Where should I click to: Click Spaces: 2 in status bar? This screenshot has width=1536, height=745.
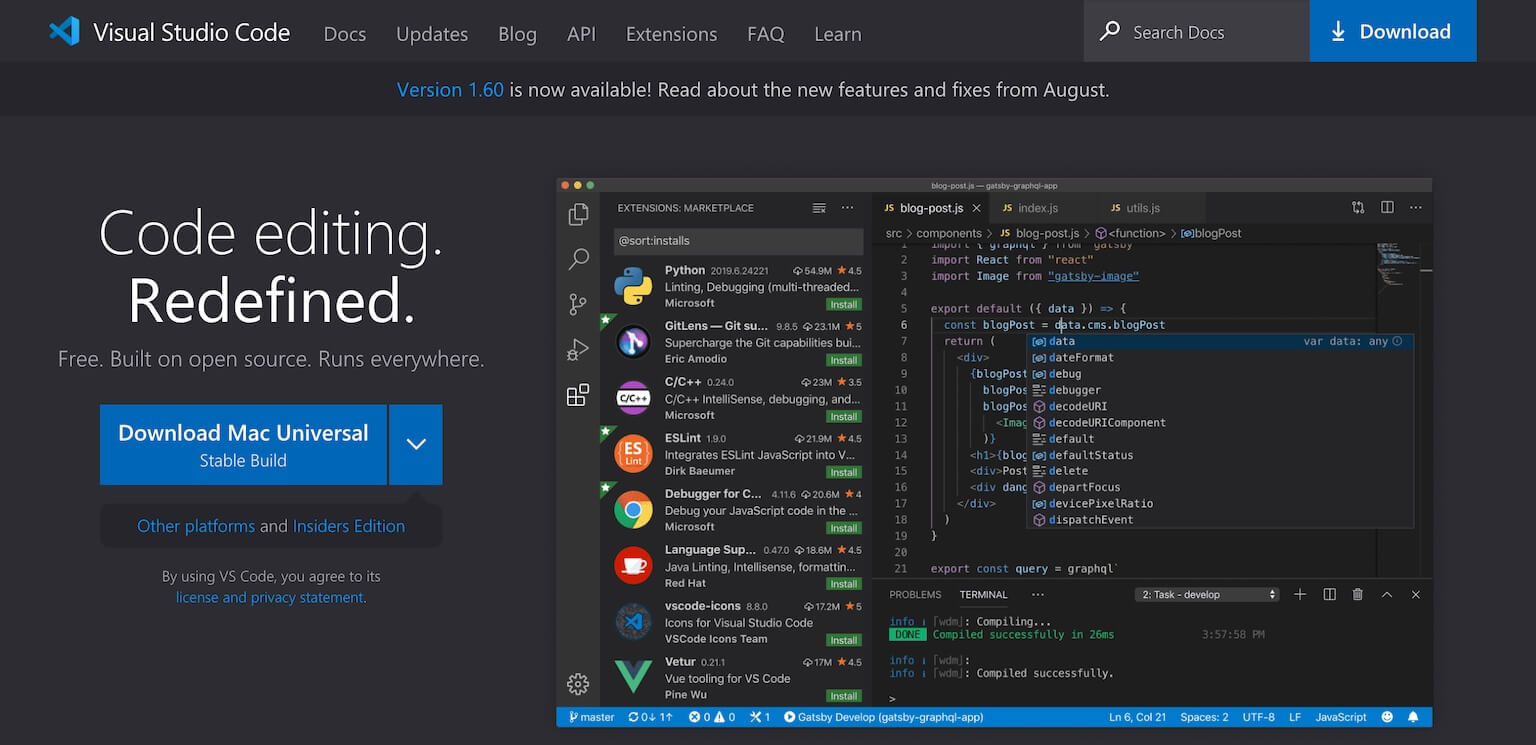coord(1204,717)
